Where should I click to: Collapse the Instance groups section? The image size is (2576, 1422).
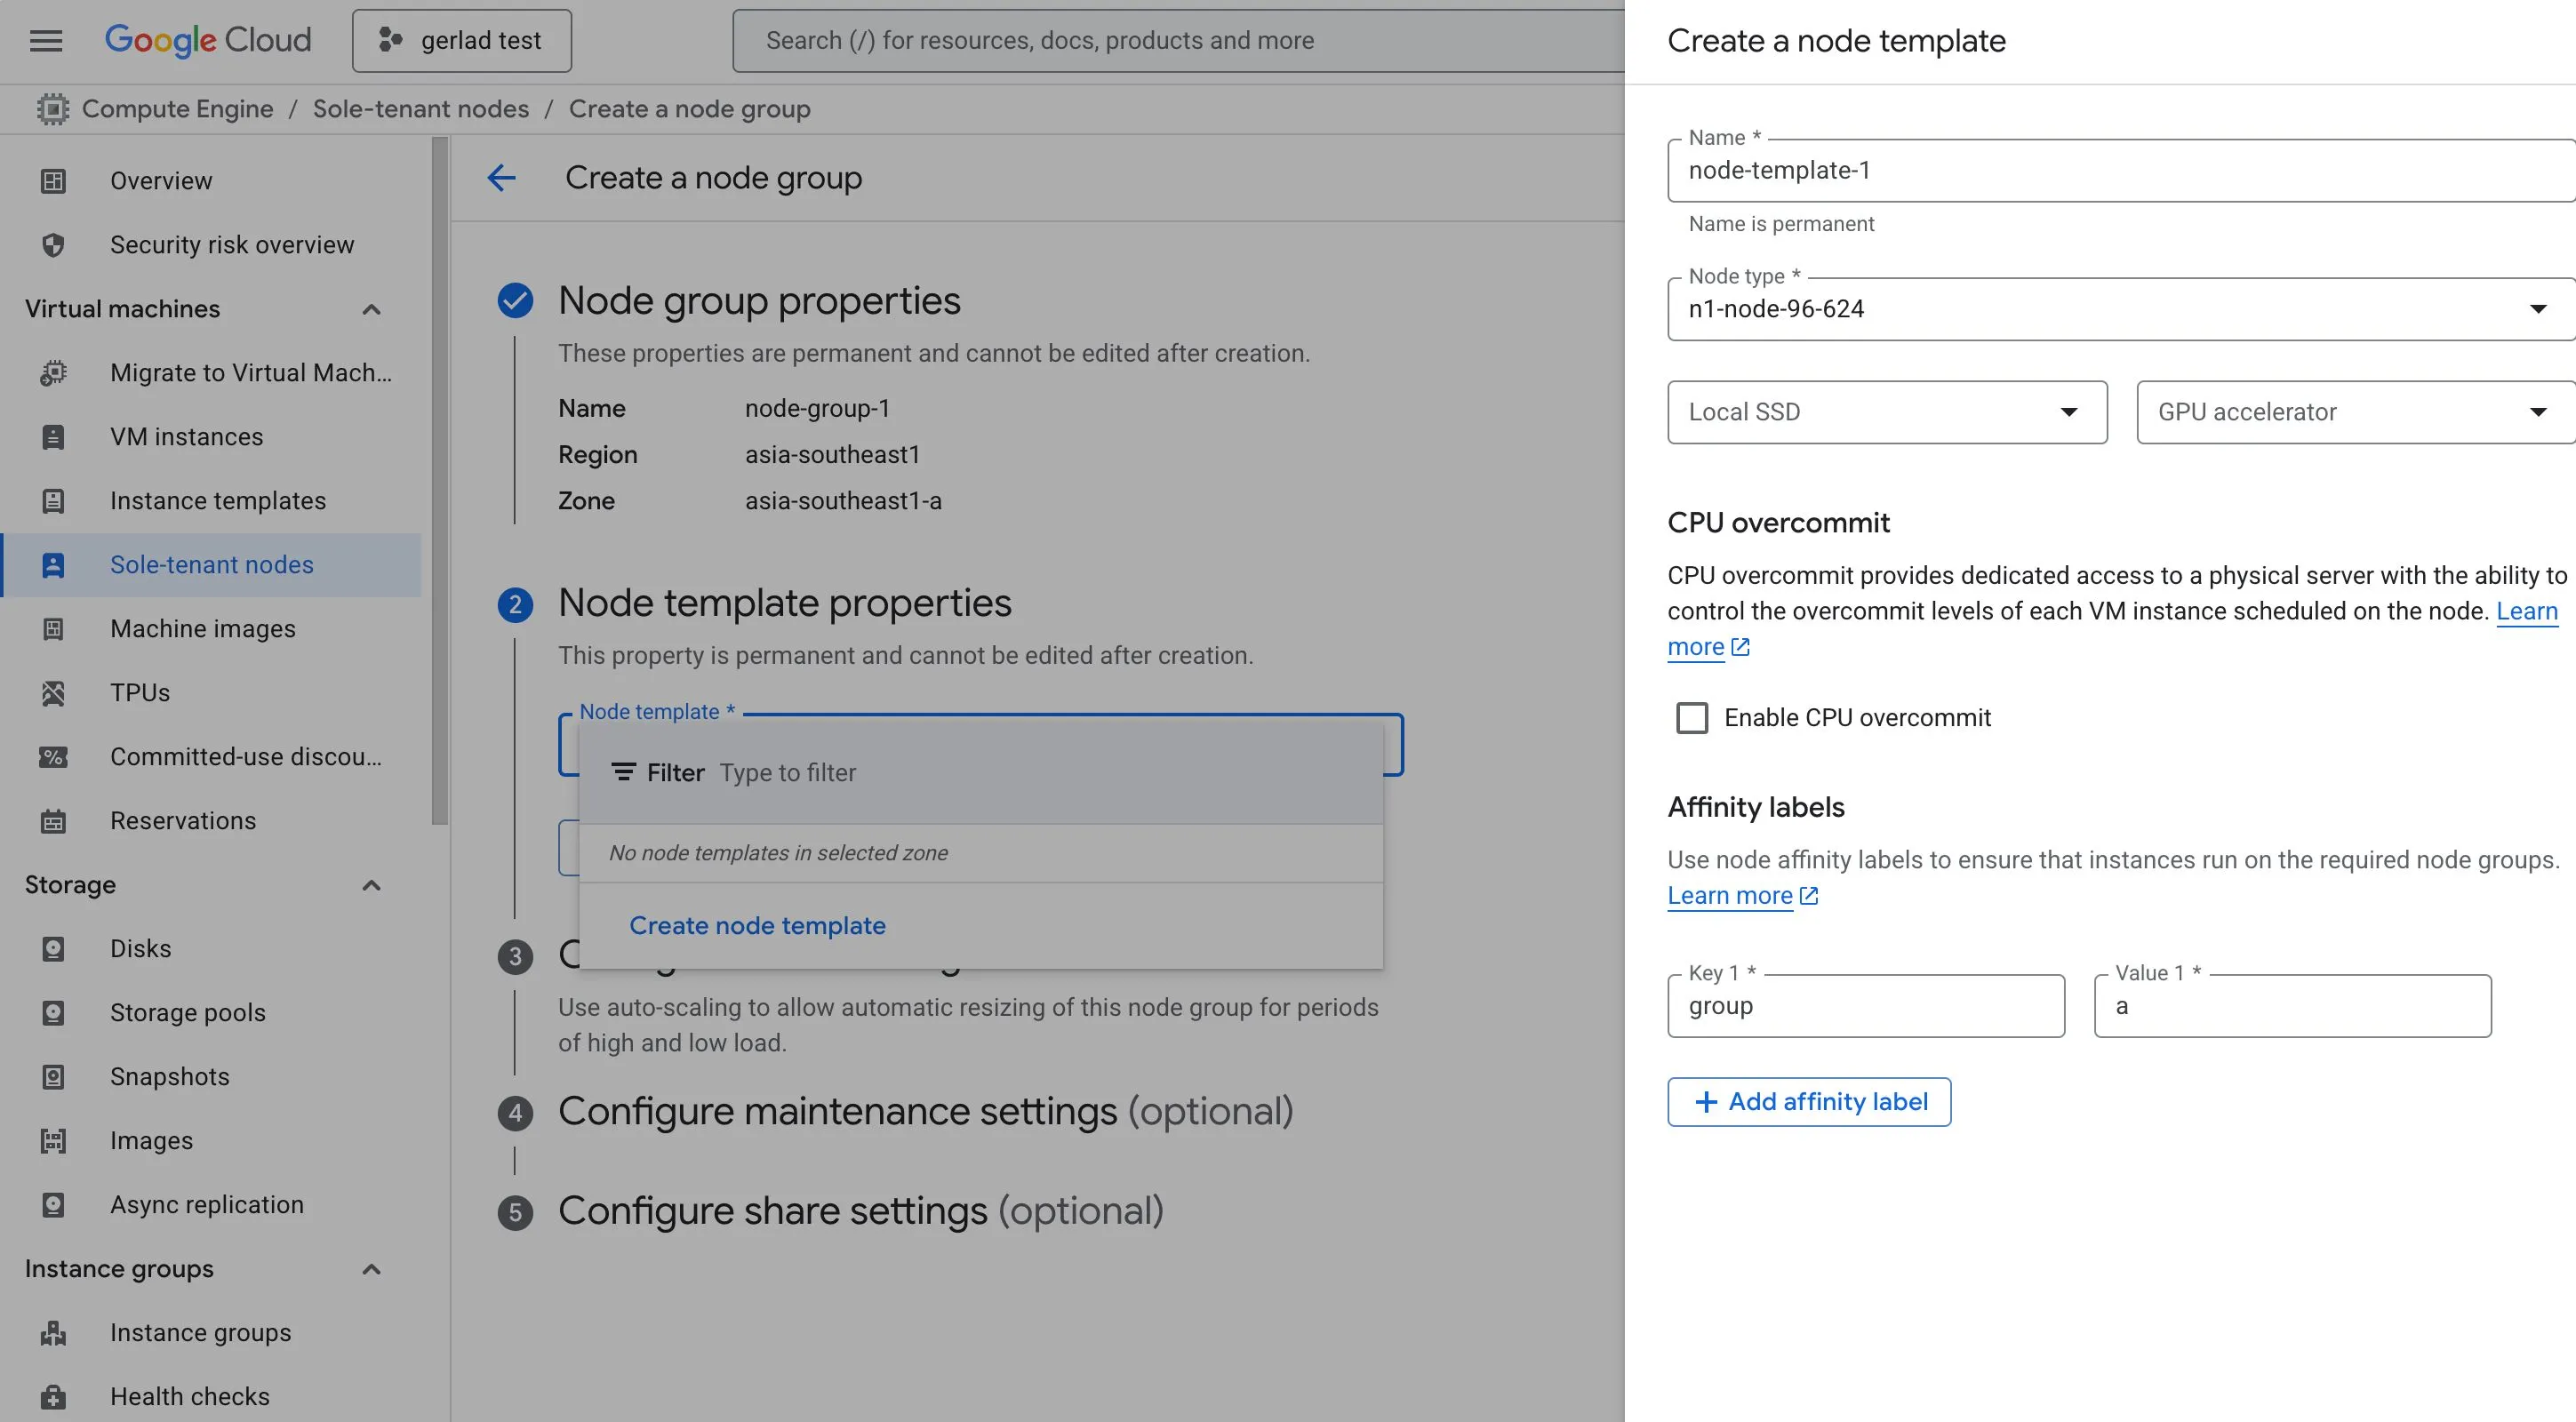point(371,1269)
